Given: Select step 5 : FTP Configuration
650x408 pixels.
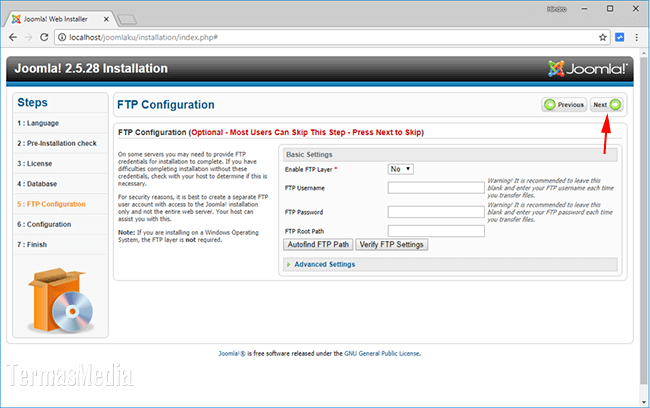Looking at the screenshot, I should [51, 204].
